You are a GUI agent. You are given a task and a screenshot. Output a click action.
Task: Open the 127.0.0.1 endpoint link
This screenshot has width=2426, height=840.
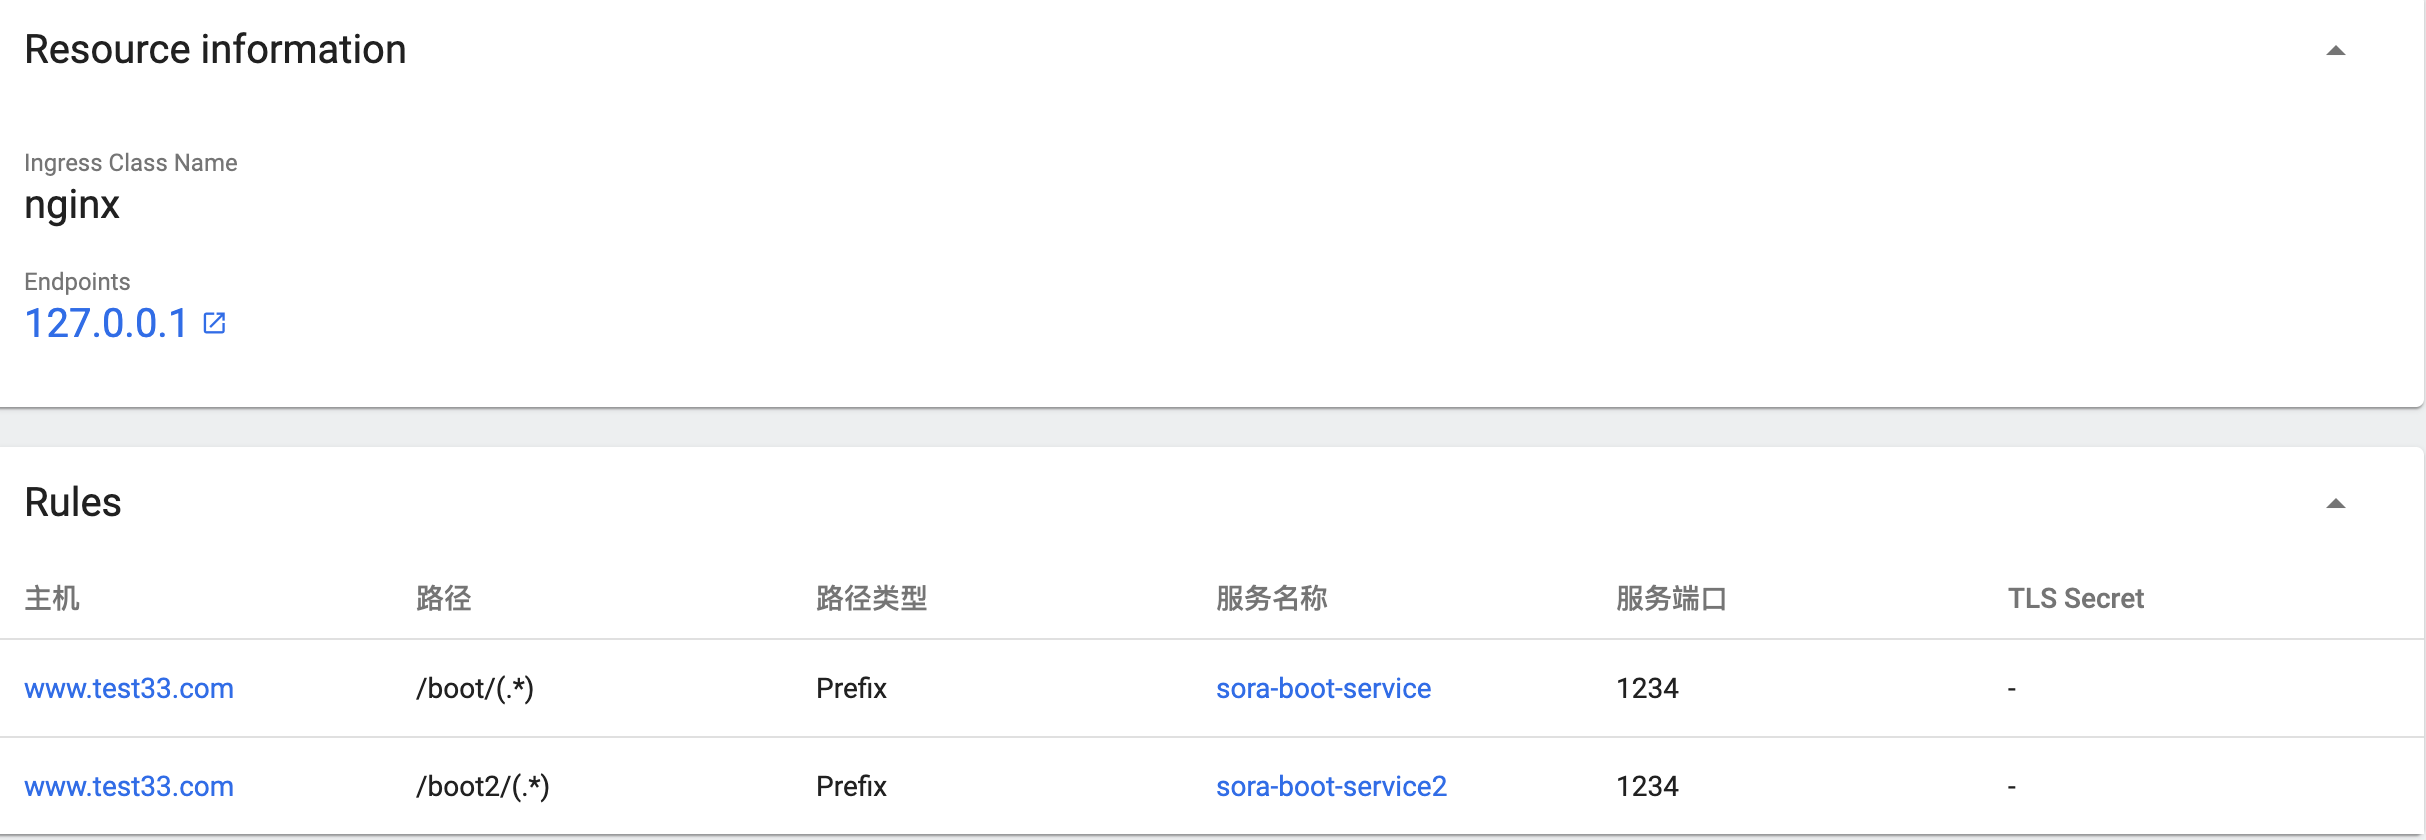(x=106, y=323)
